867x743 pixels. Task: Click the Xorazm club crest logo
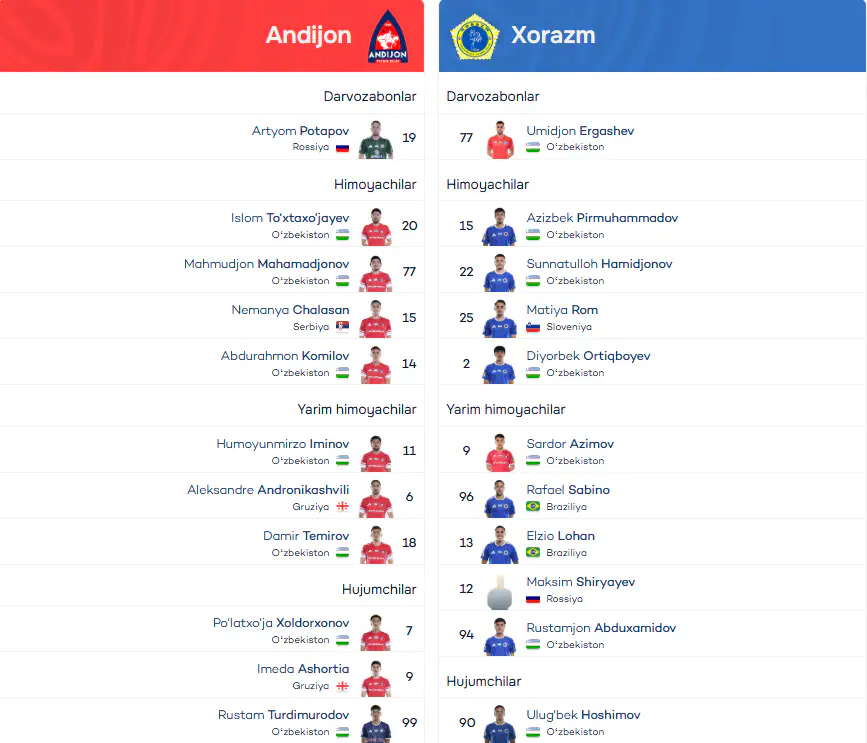click(x=475, y=36)
